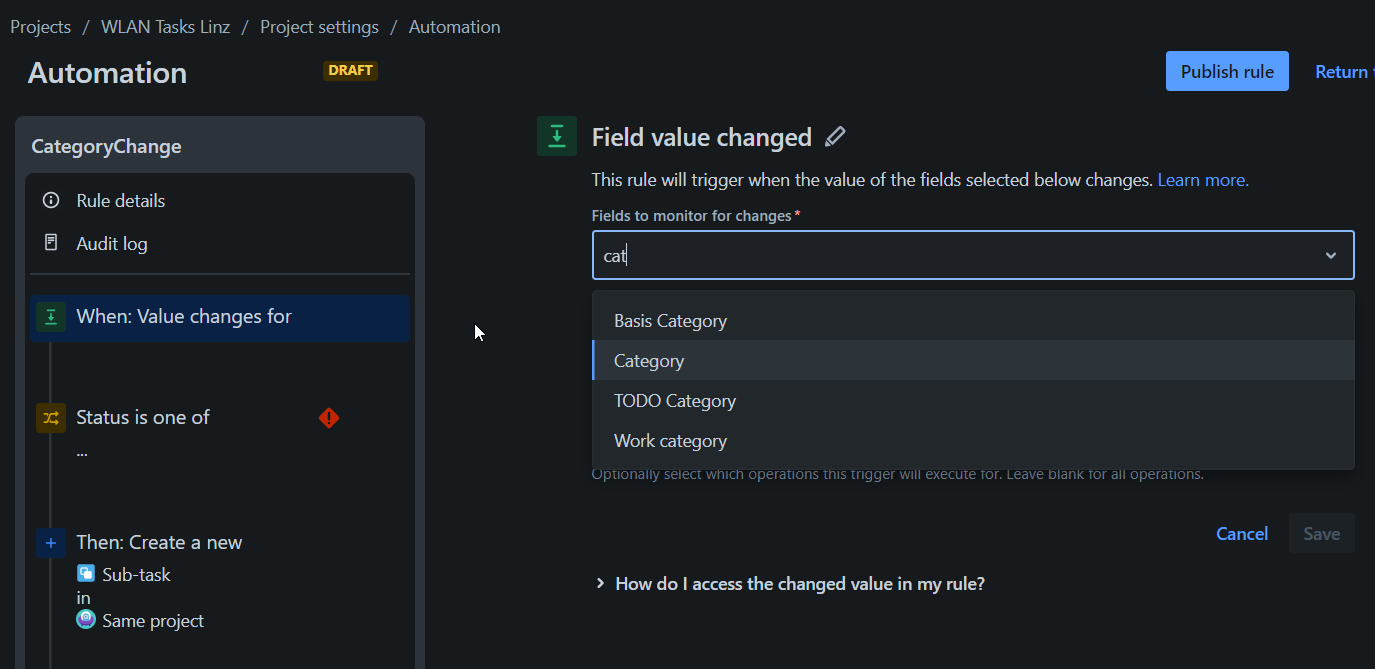Click the blue plus Create action icon

[51, 543]
